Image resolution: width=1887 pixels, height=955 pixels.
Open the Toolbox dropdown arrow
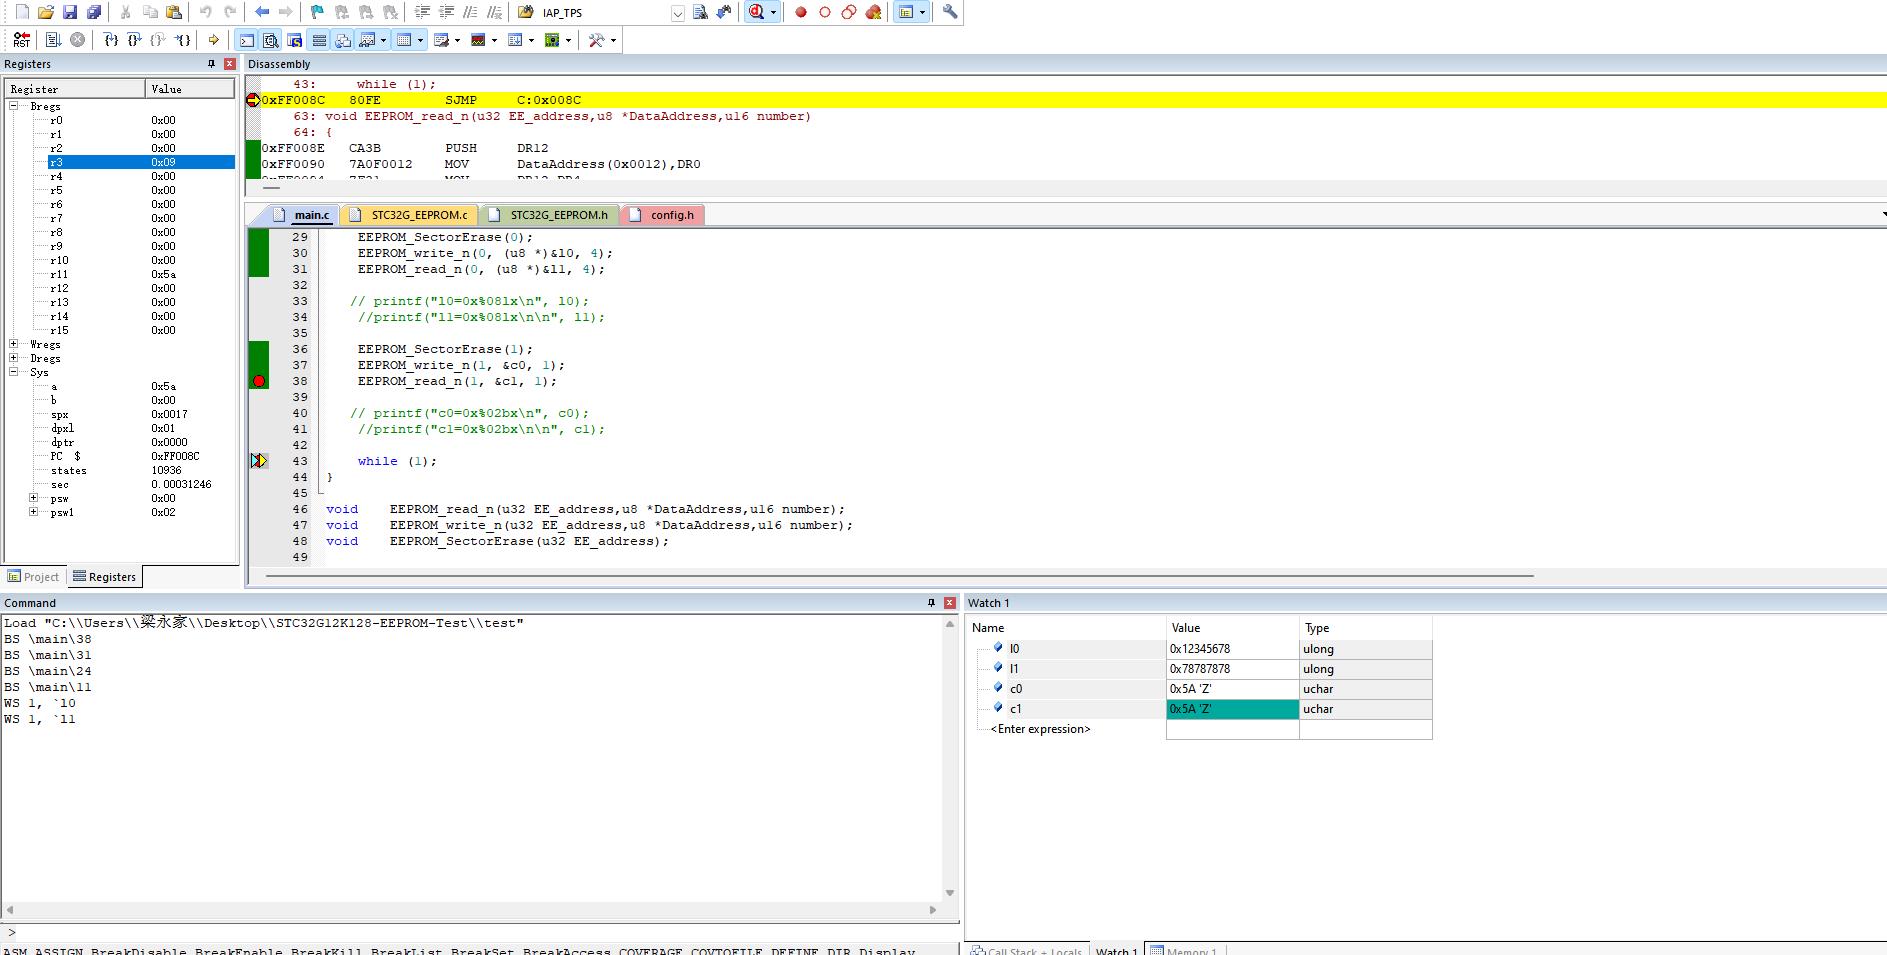click(613, 40)
